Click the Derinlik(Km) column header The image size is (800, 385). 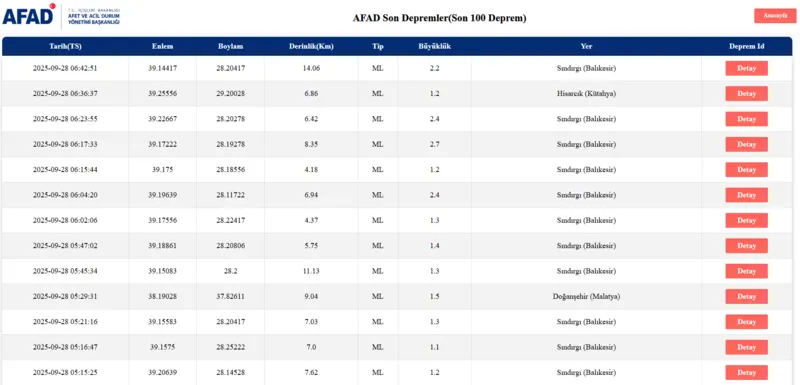(311, 46)
